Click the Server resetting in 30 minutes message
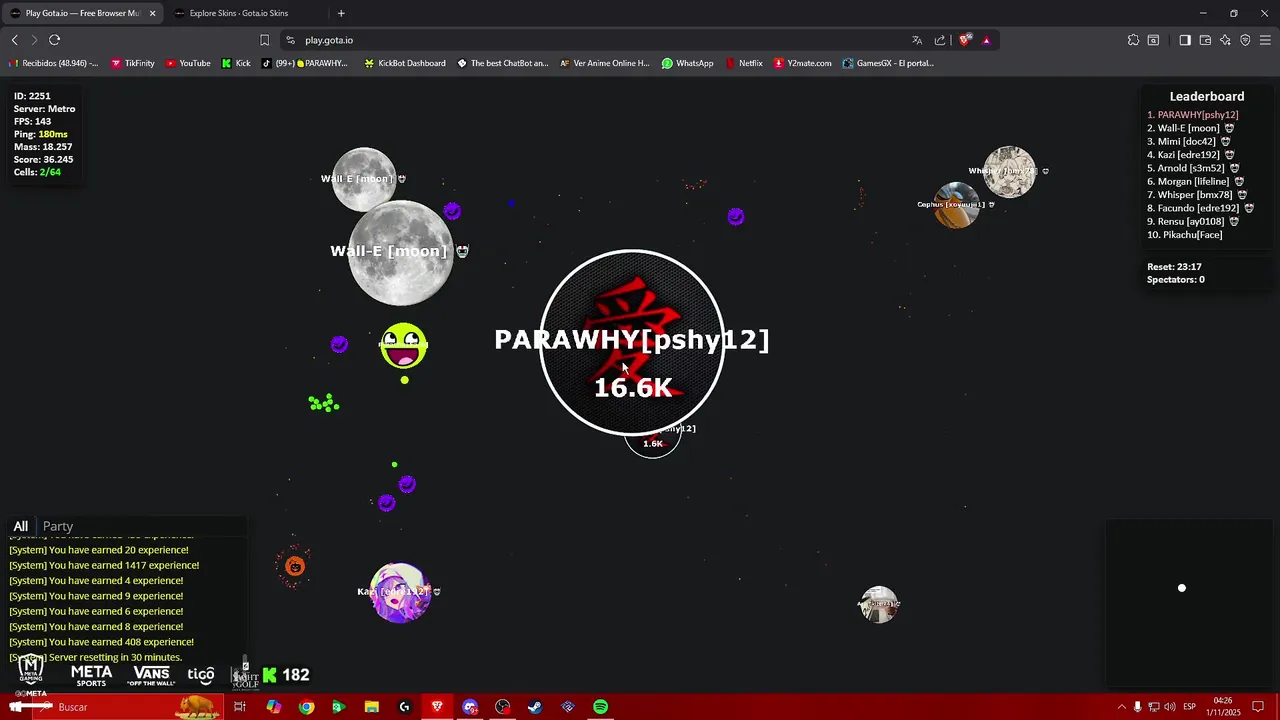1280x720 pixels. point(96,657)
